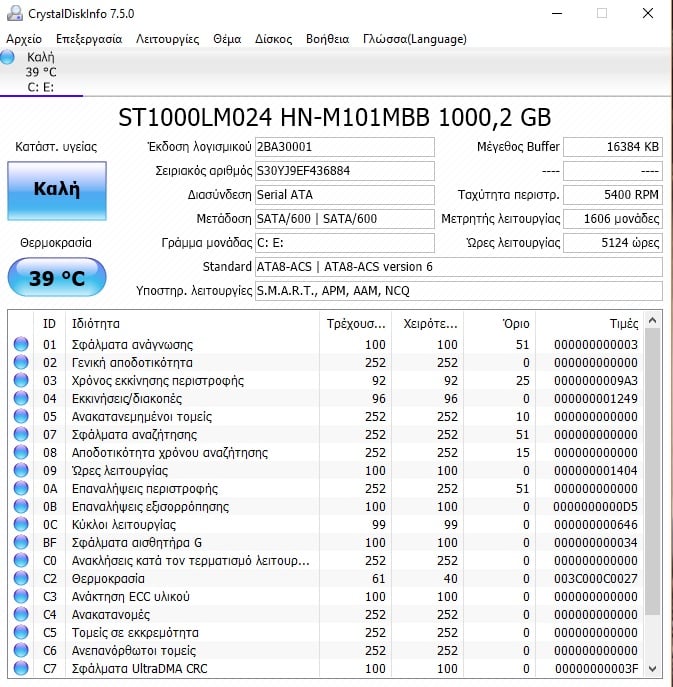Screen dimensions: 673x687
Task: Click the 1606 μονάδες power-on count field
Action: pyautogui.click(x=613, y=219)
